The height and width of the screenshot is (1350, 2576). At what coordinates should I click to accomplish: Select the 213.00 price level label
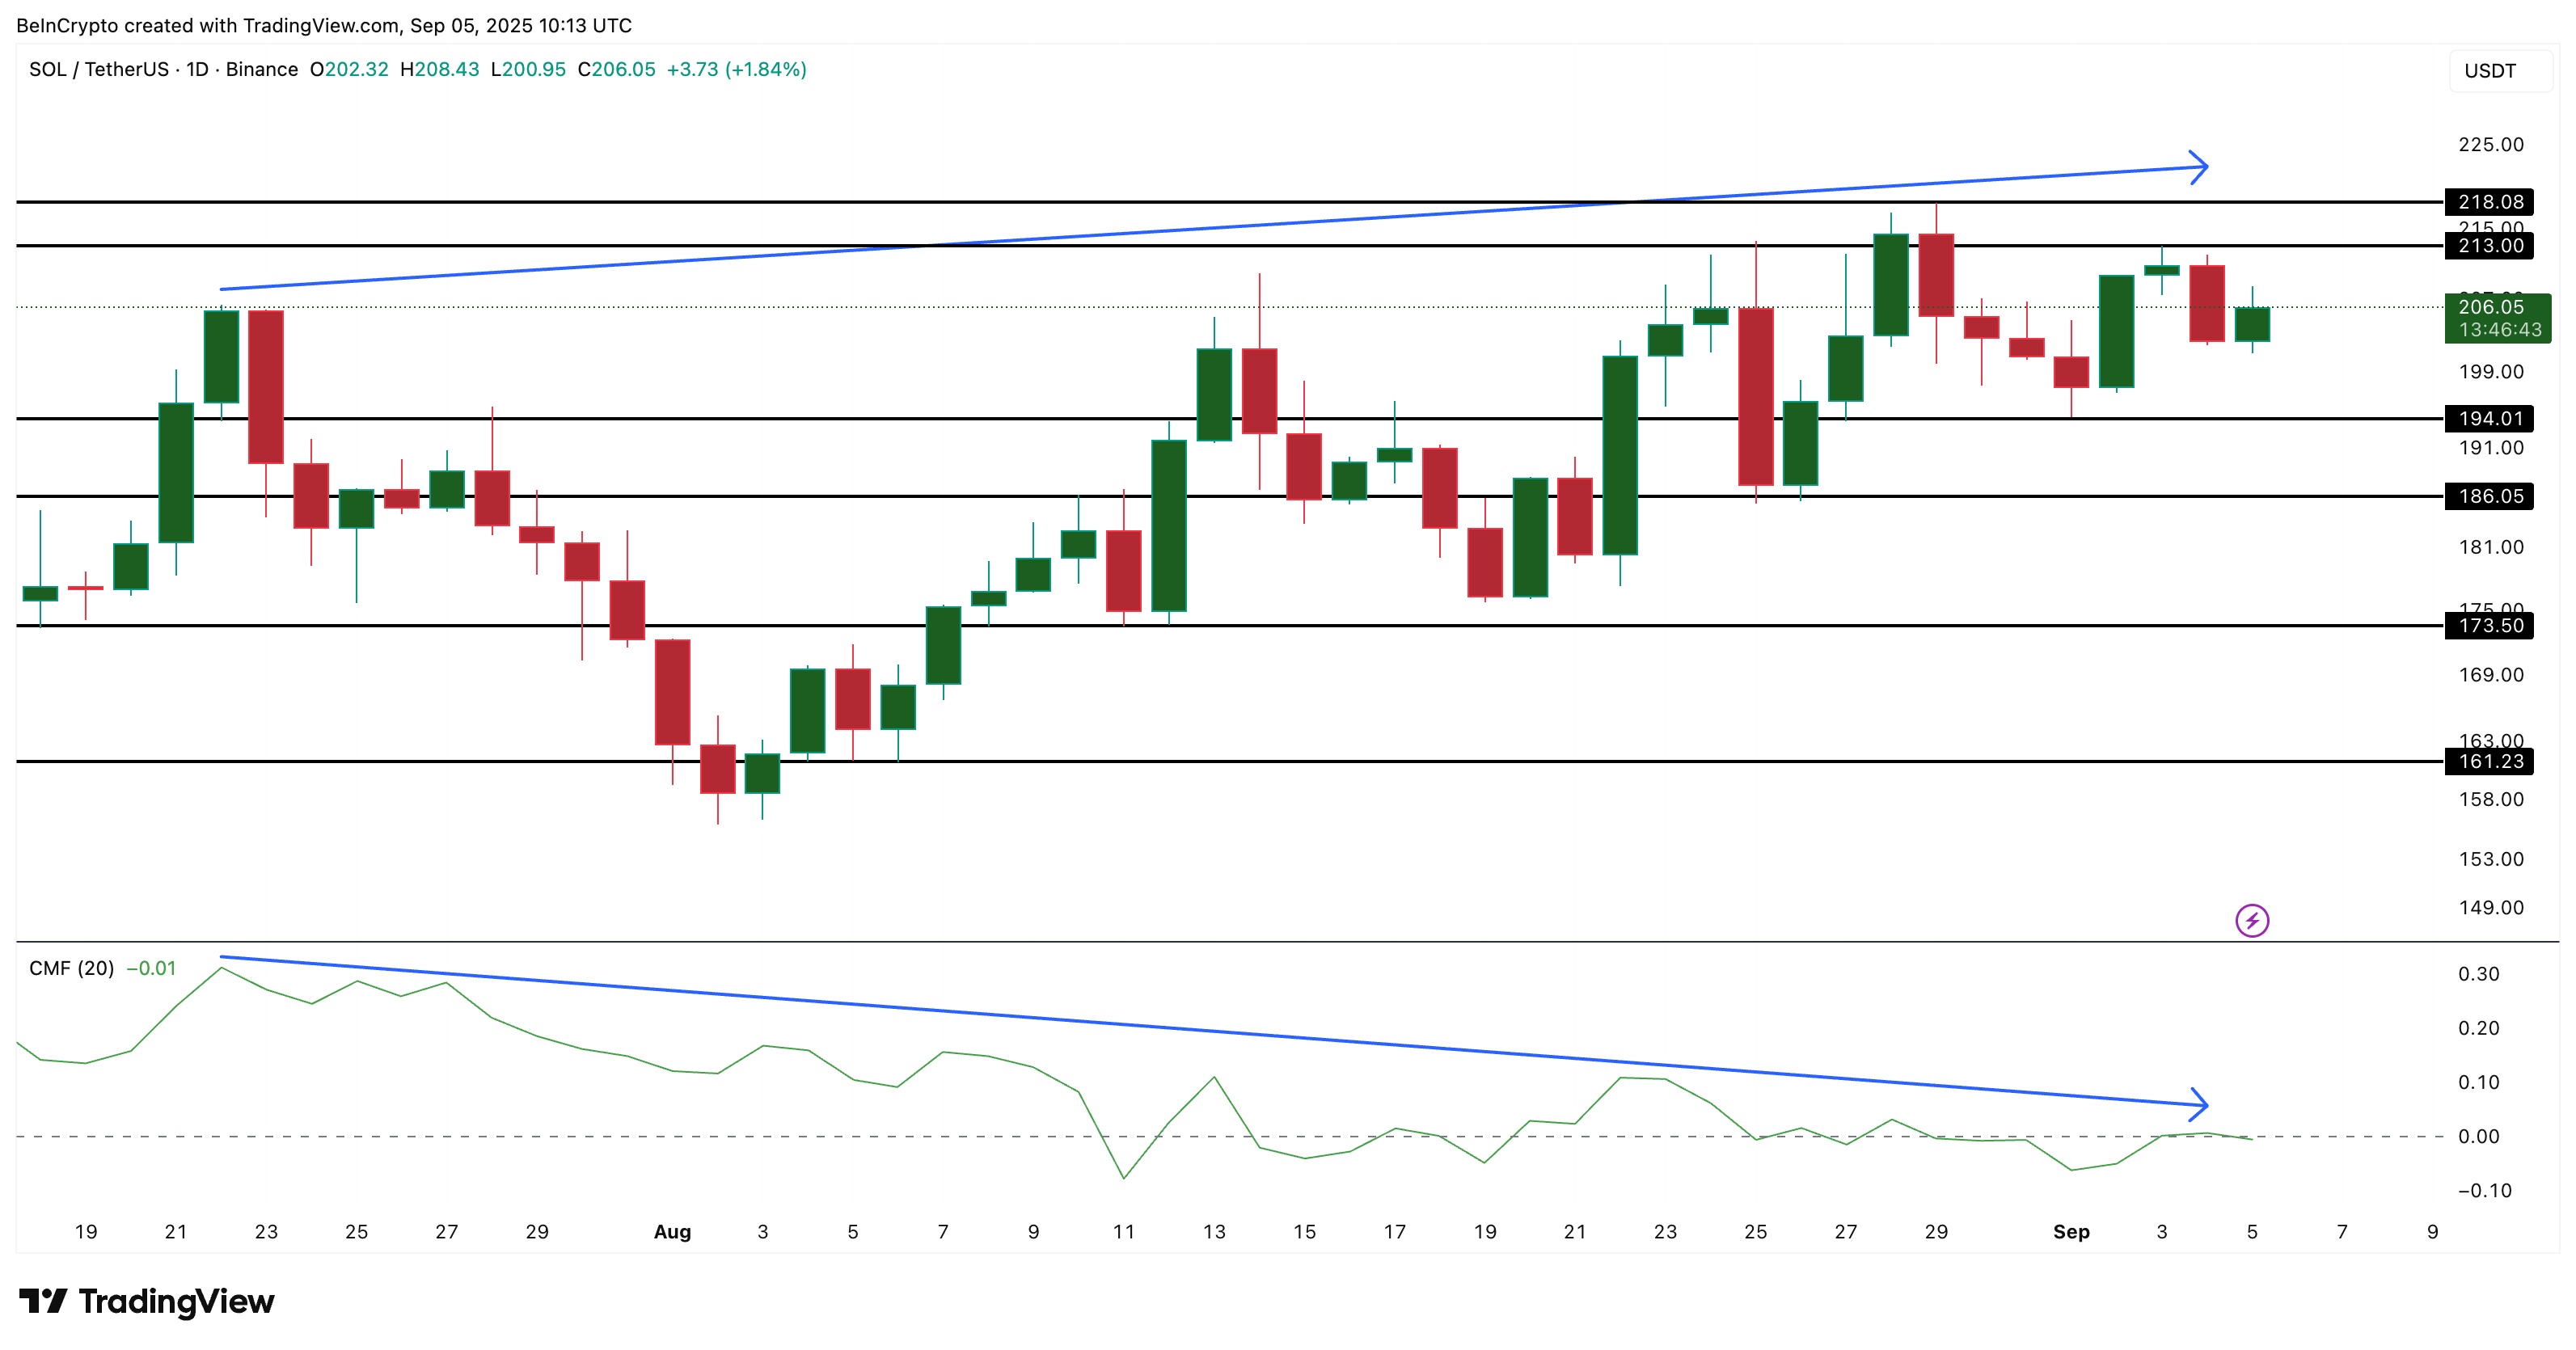[x=2489, y=246]
